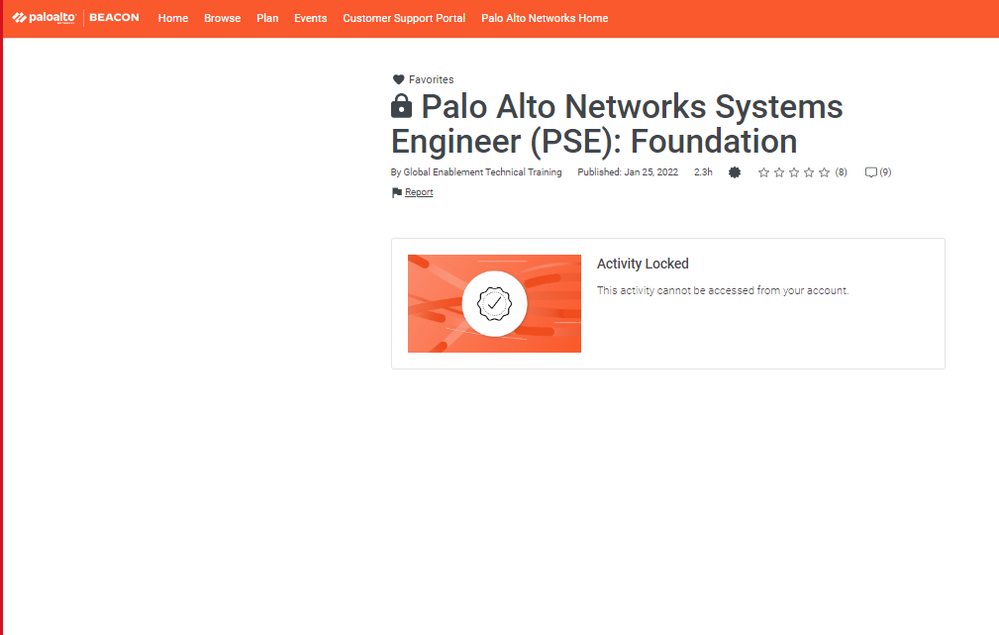
Task: Click the (9) comments count
Action: [885, 172]
